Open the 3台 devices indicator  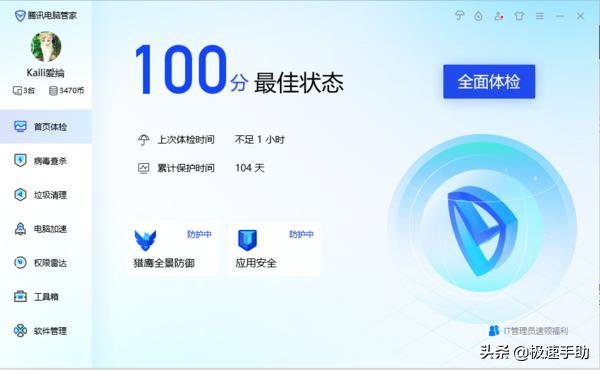24,90
